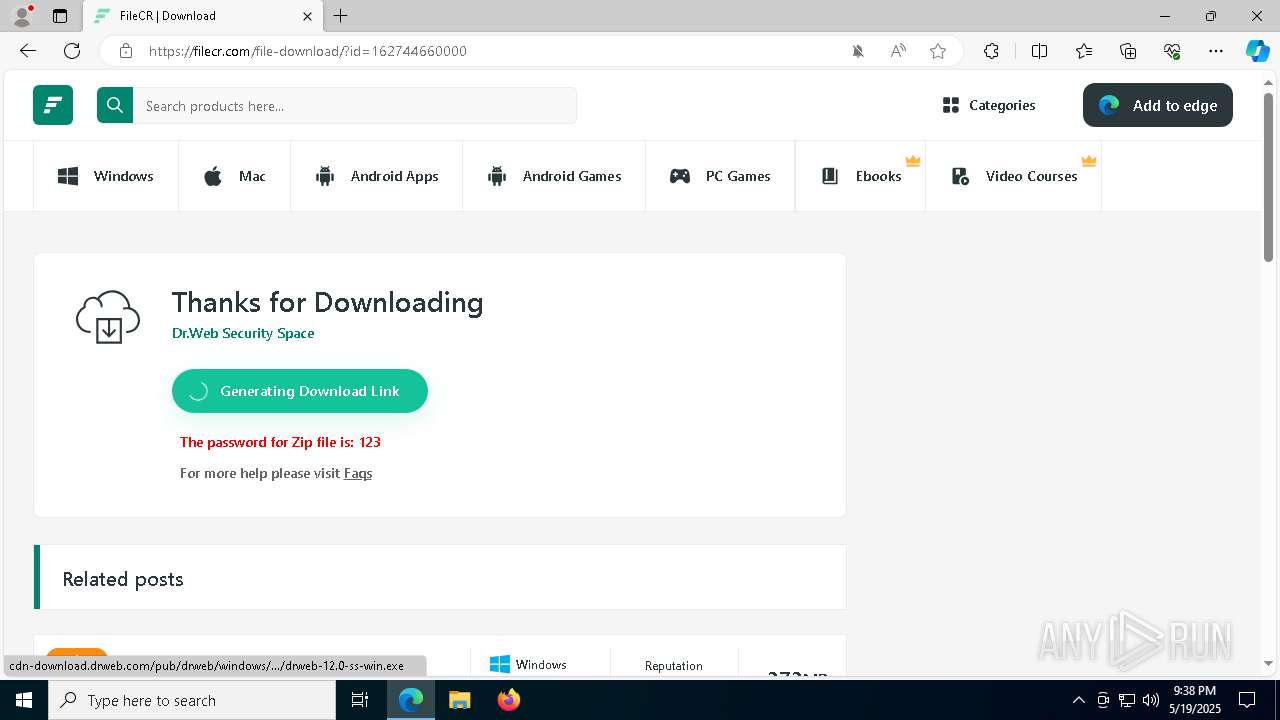Click the Related posts heading
1280x720 pixels.
pos(123,579)
